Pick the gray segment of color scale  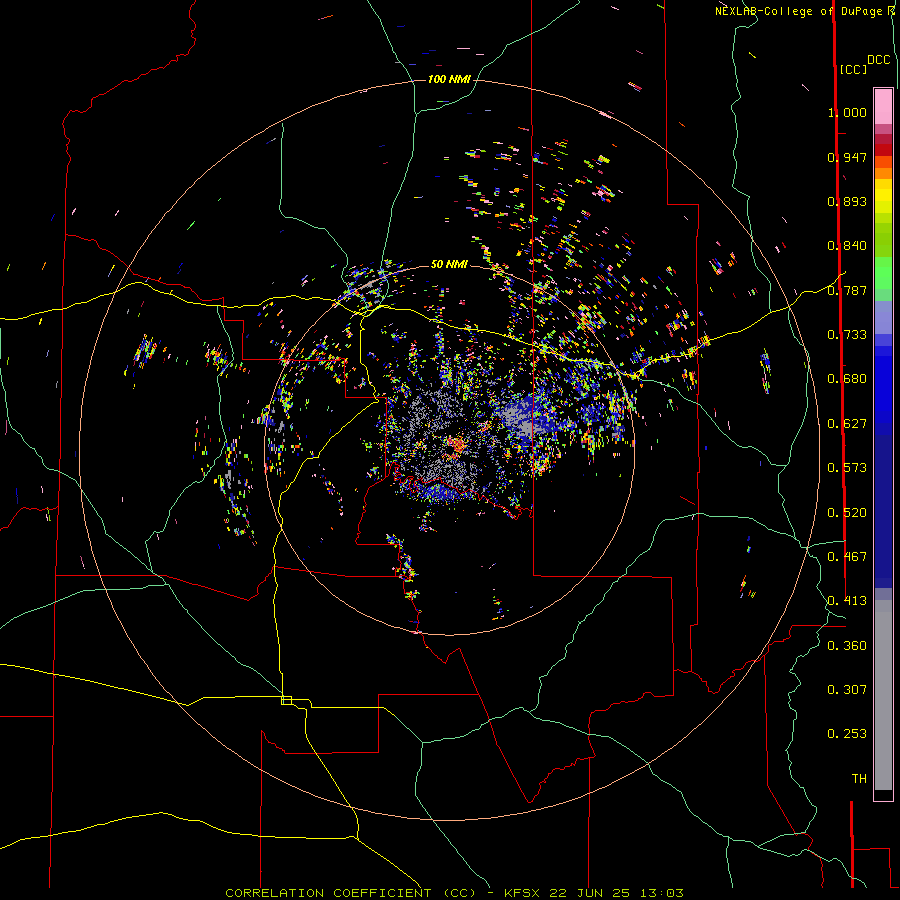(x=883, y=695)
